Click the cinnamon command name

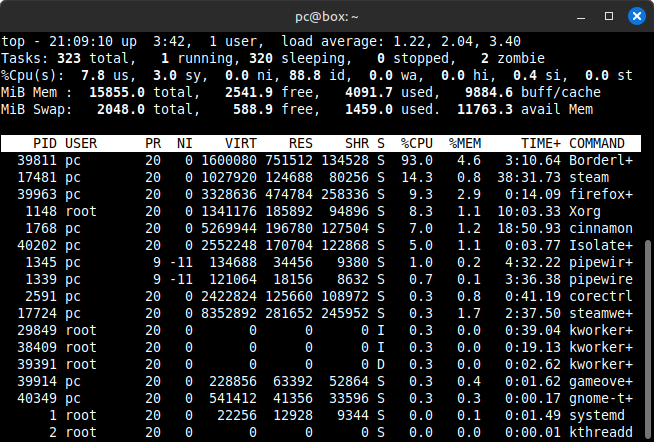(601, 229)
